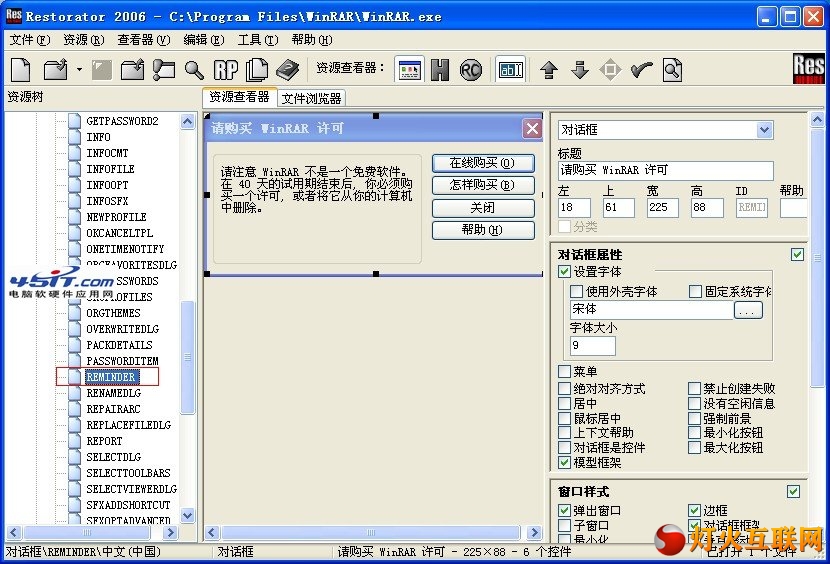The image size is (830, 564).
Task: Enable 绝对对齐方式 checkbox
Action: coord(564,388)
